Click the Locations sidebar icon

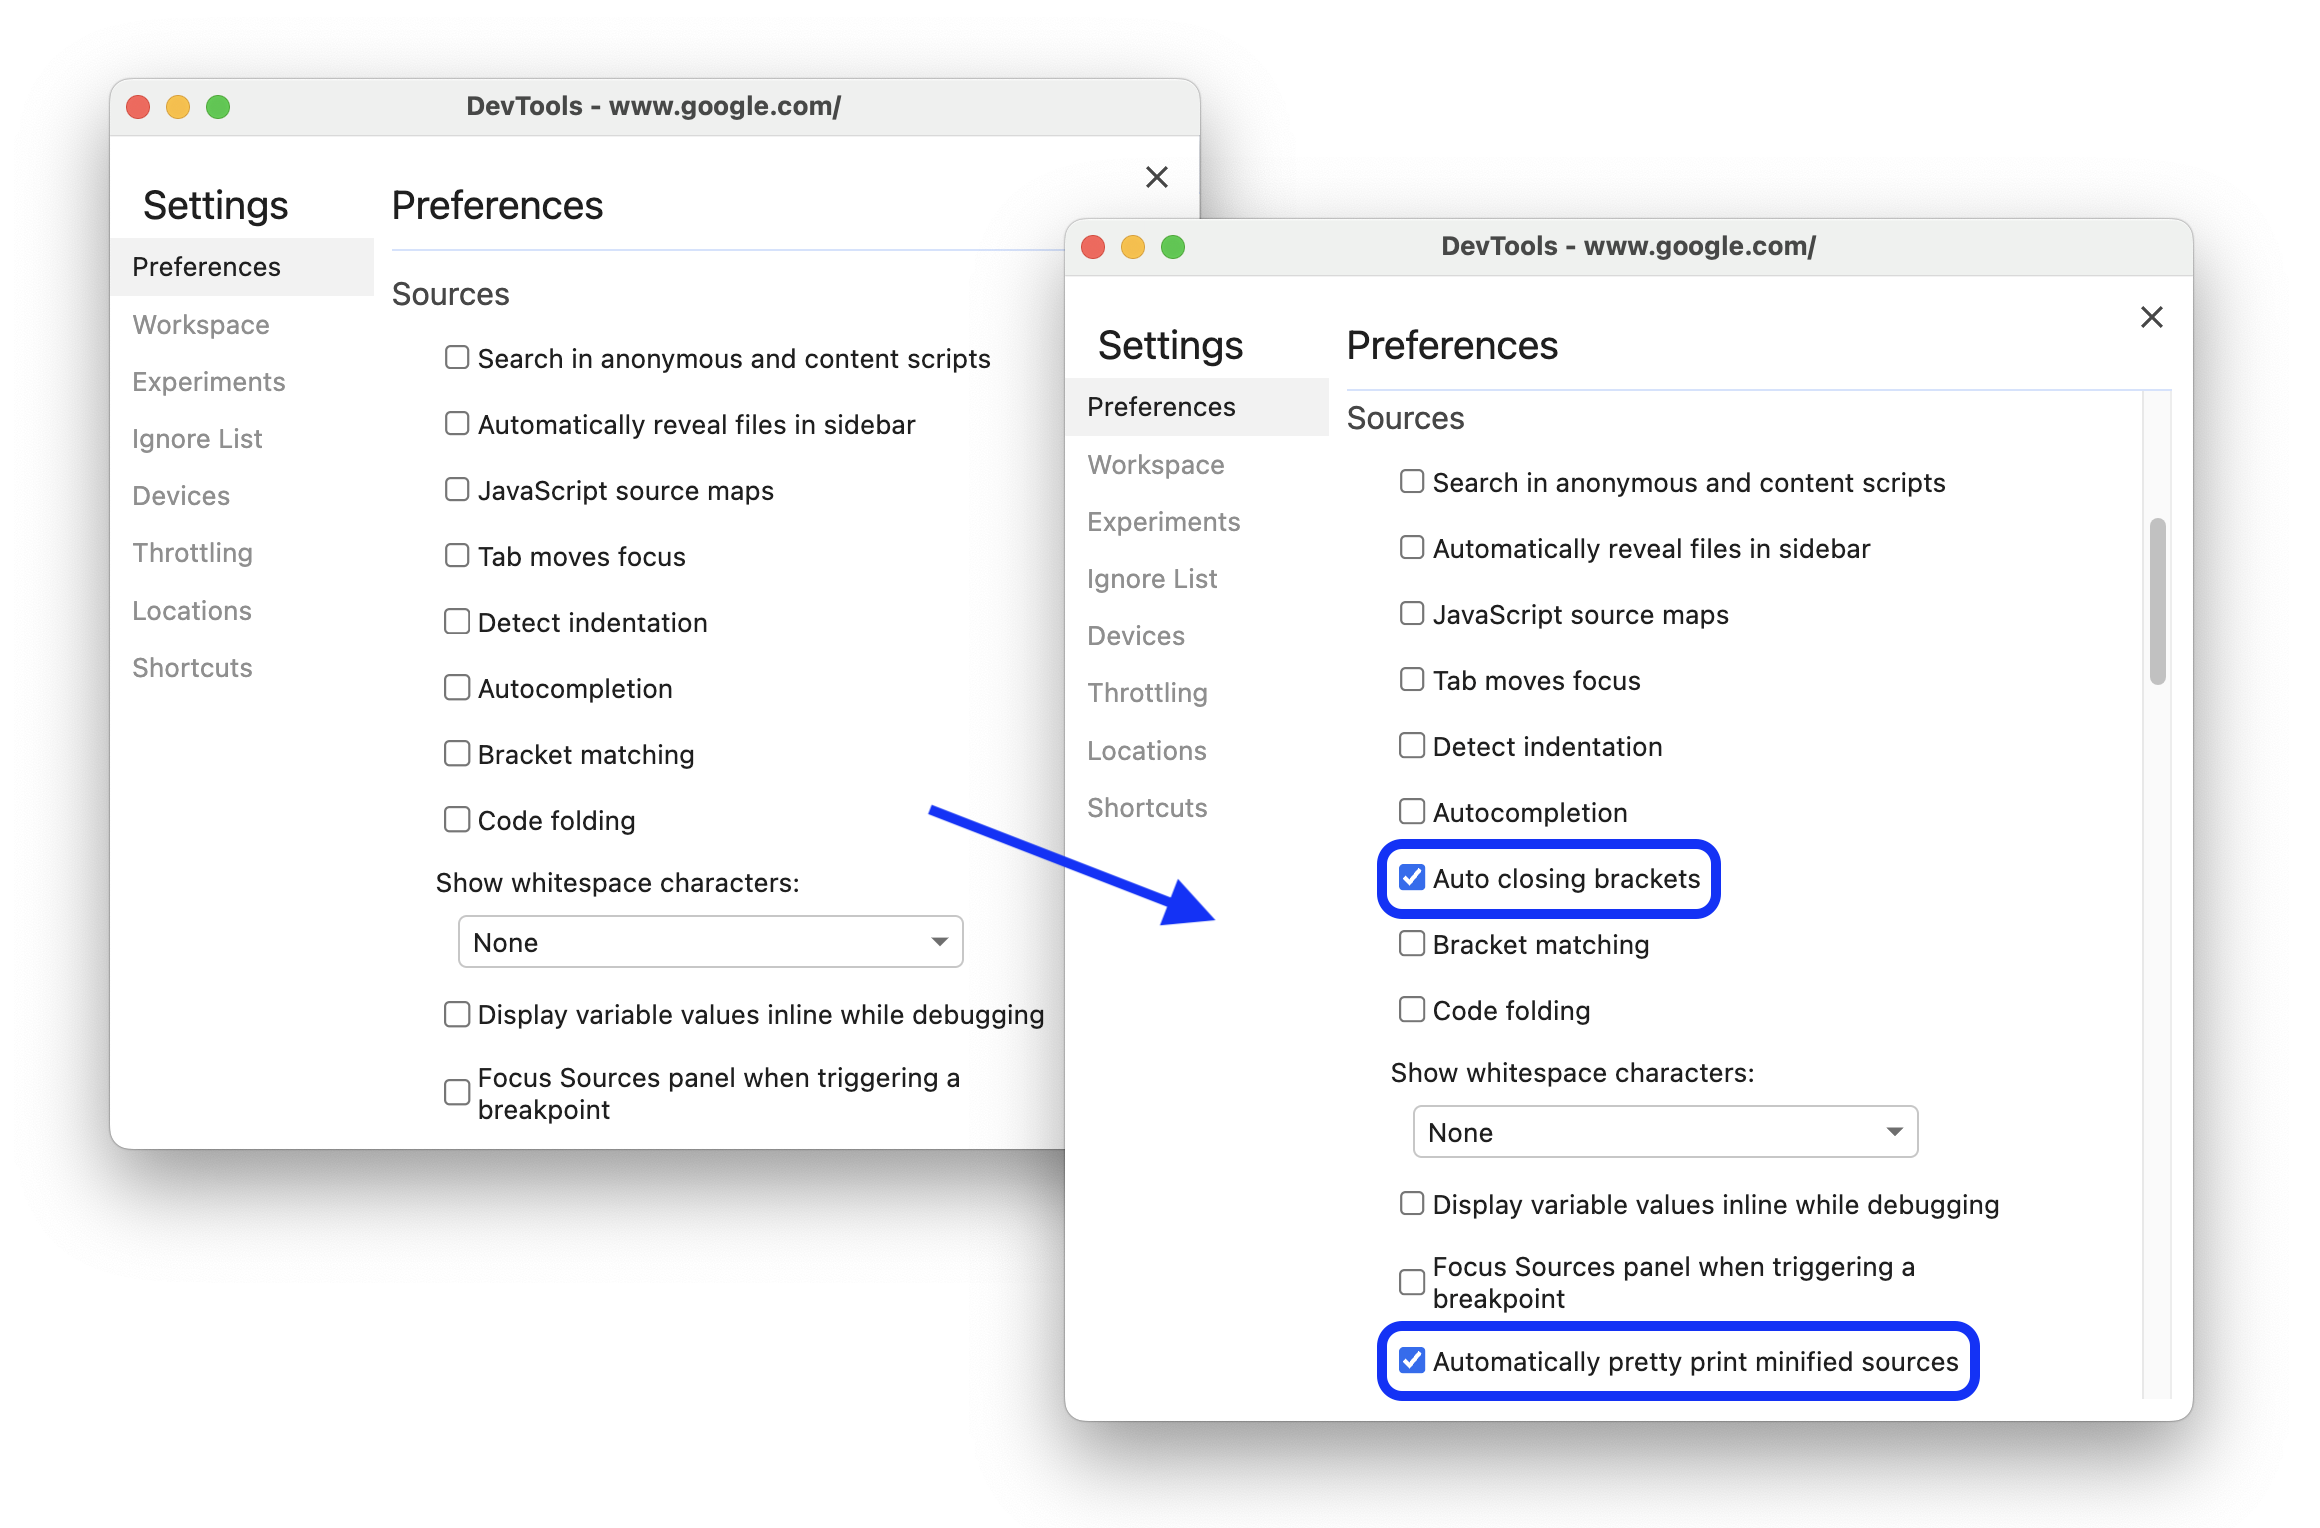[1146, 749]
